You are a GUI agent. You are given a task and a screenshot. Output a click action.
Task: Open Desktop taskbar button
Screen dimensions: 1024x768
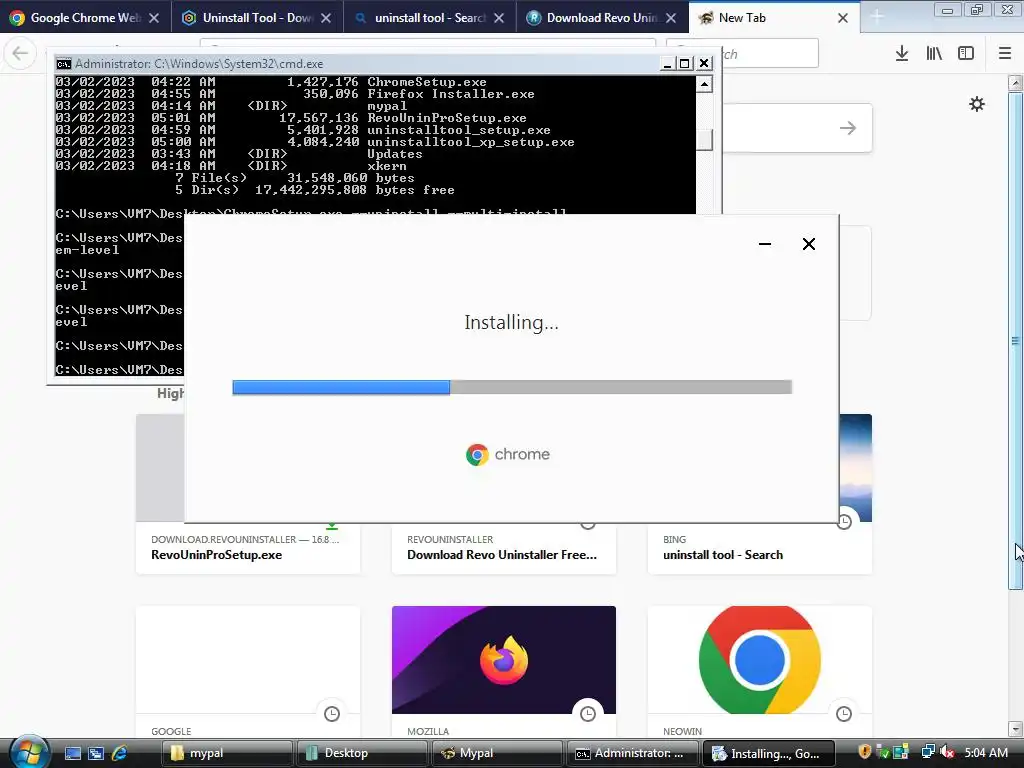pos(362,754)
